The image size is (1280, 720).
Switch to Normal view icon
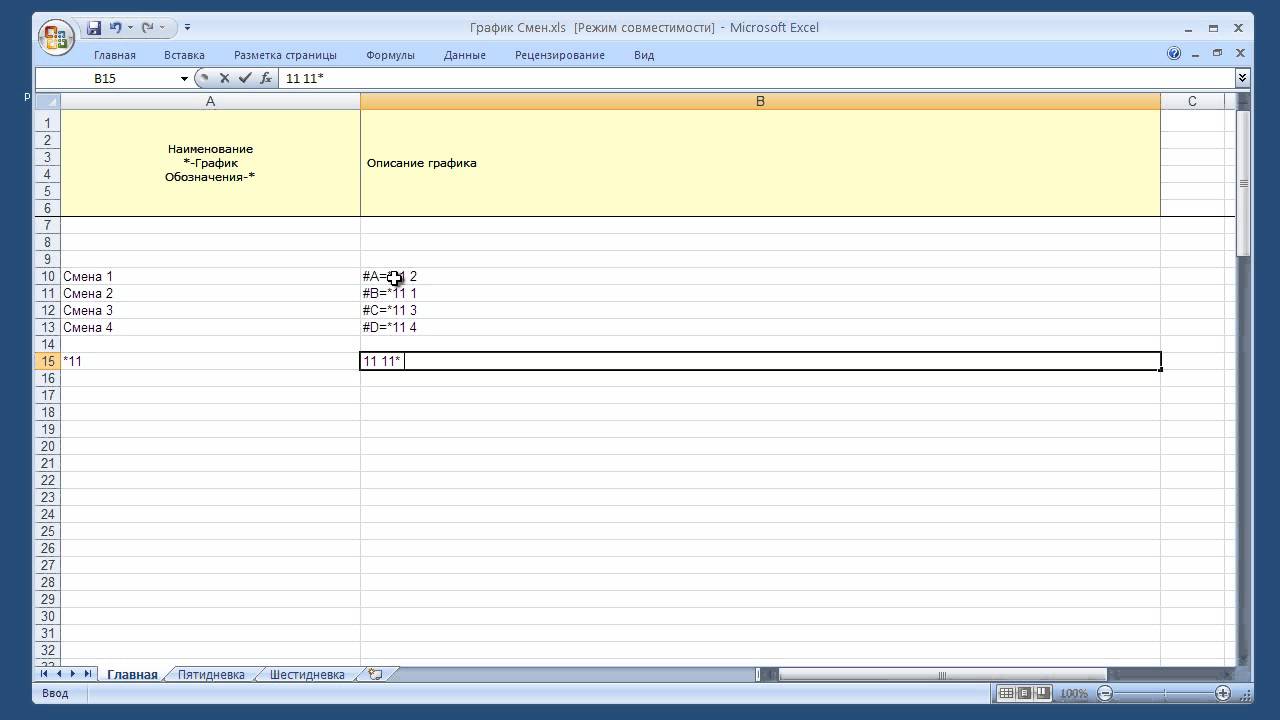click(1007, 693)
